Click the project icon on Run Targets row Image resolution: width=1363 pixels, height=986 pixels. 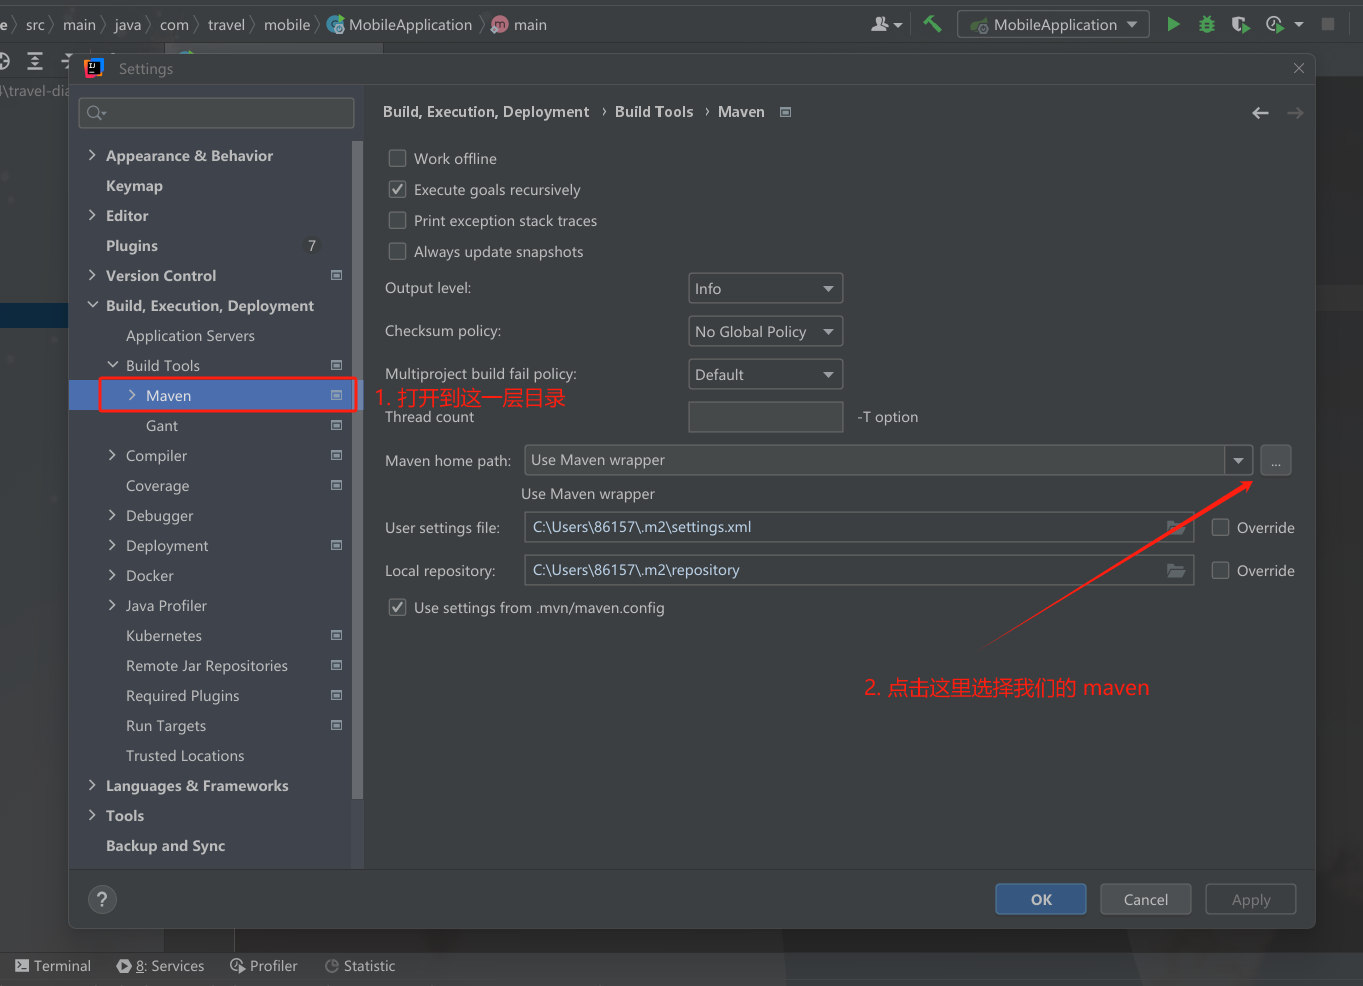[337, 725]
